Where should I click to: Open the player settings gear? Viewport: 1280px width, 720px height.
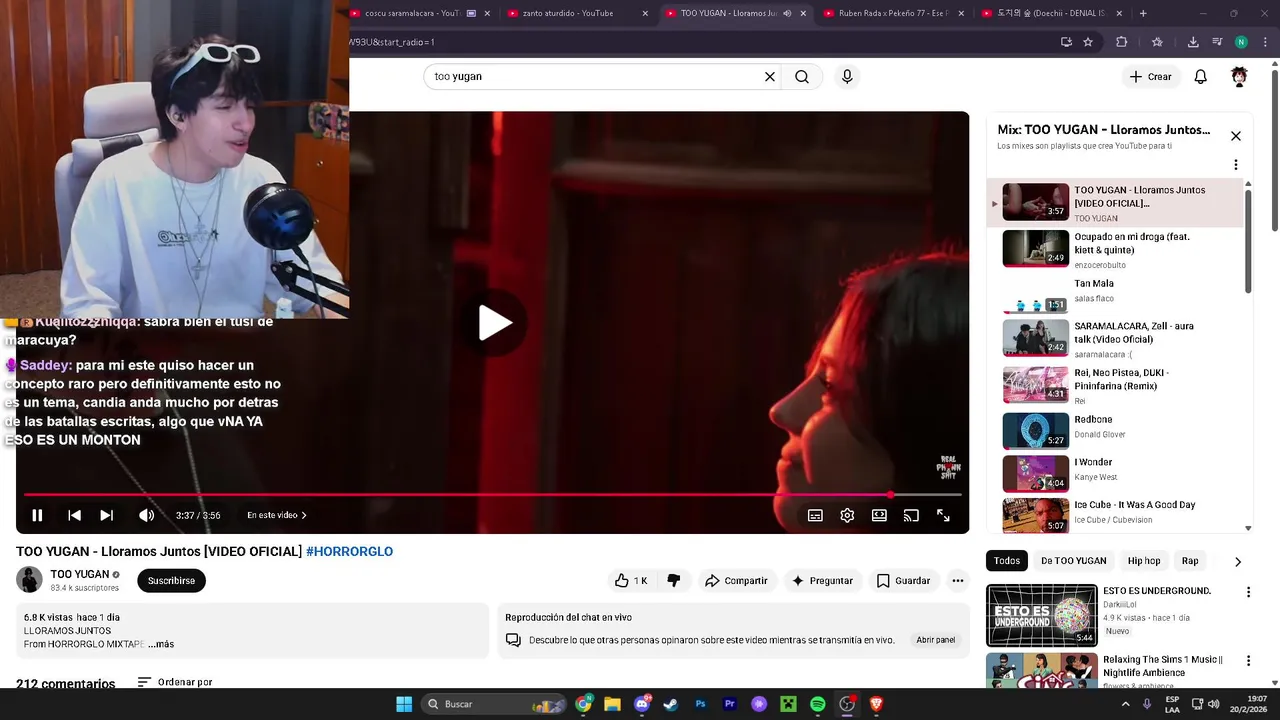point(847,515)
